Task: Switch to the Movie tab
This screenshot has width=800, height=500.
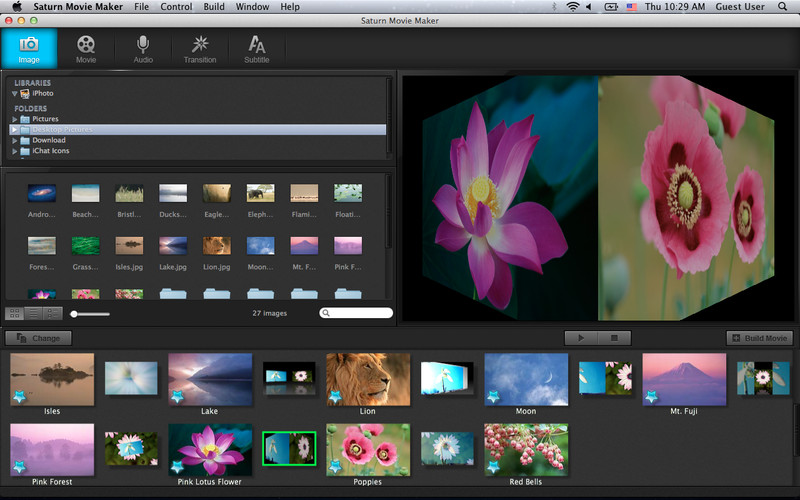Action: [86, 48]
